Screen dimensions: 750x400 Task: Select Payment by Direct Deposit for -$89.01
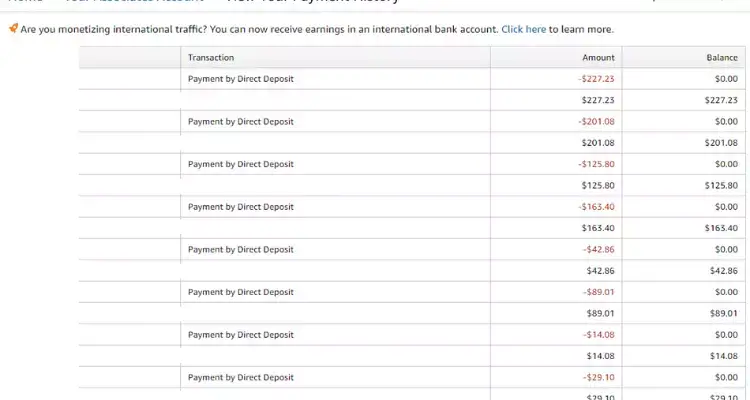click(x=241, y=292)
